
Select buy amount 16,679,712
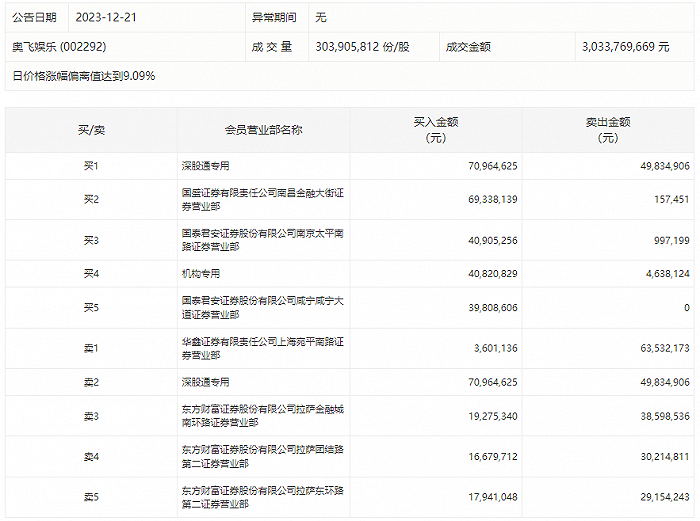493,457
